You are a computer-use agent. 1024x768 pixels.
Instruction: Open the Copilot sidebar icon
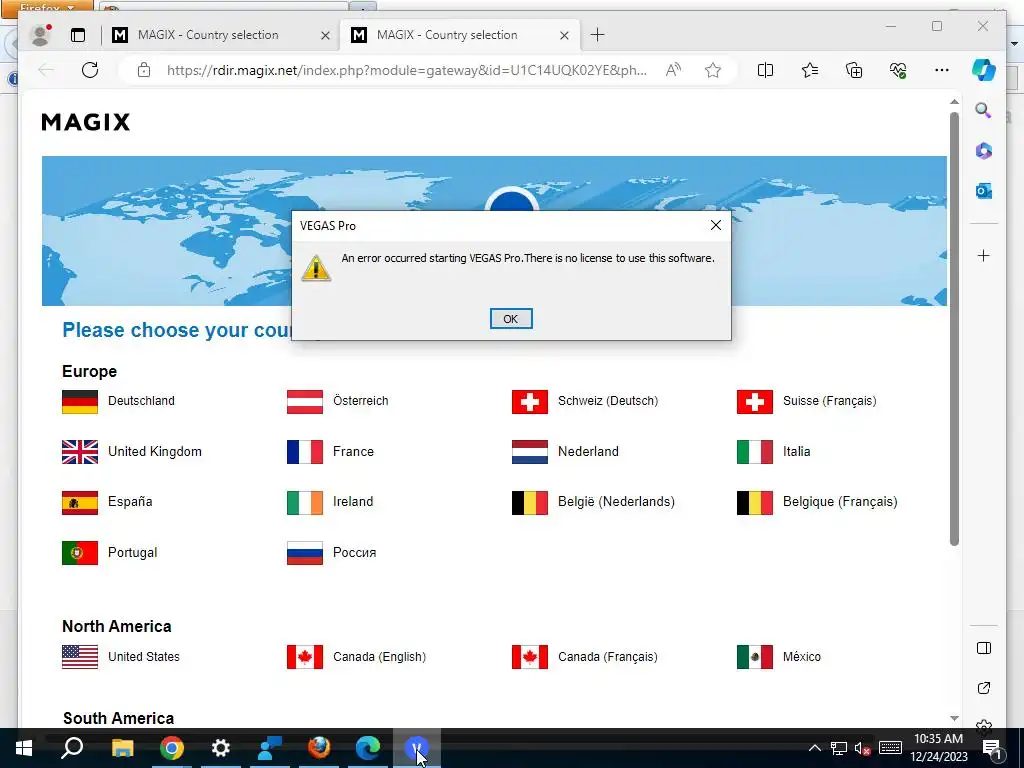tap(984, 70)
